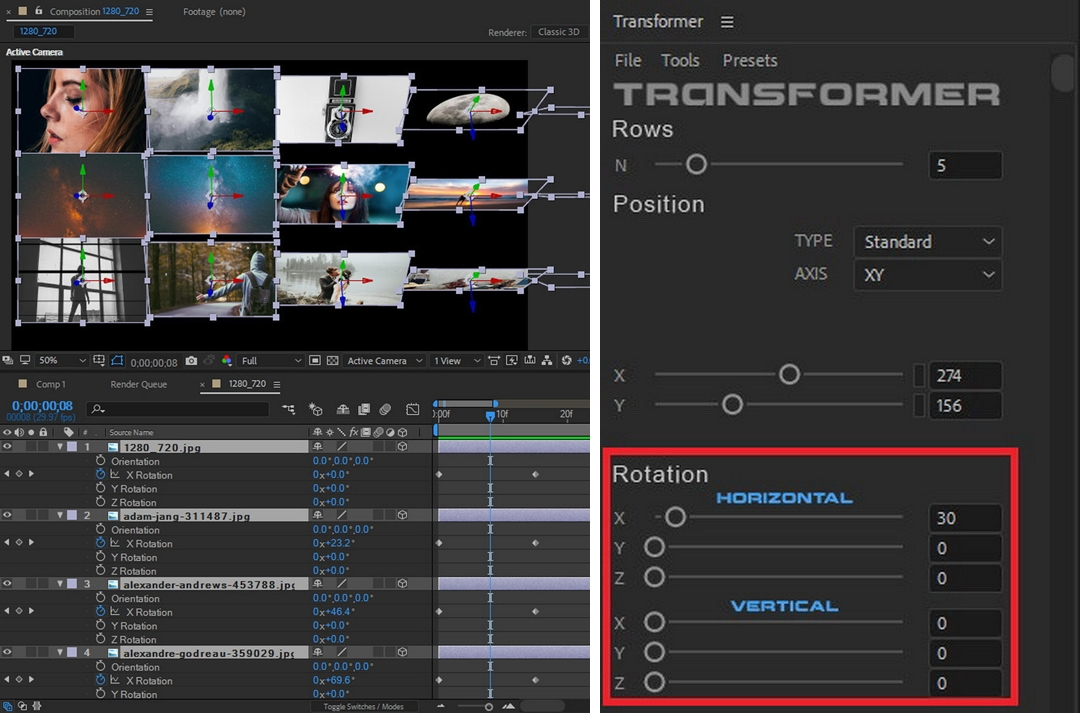Toggle 3D layer switch for adam-jang-311487.jpg
This screenshot has width=1080, height=713.
click(x=402, y=515)
